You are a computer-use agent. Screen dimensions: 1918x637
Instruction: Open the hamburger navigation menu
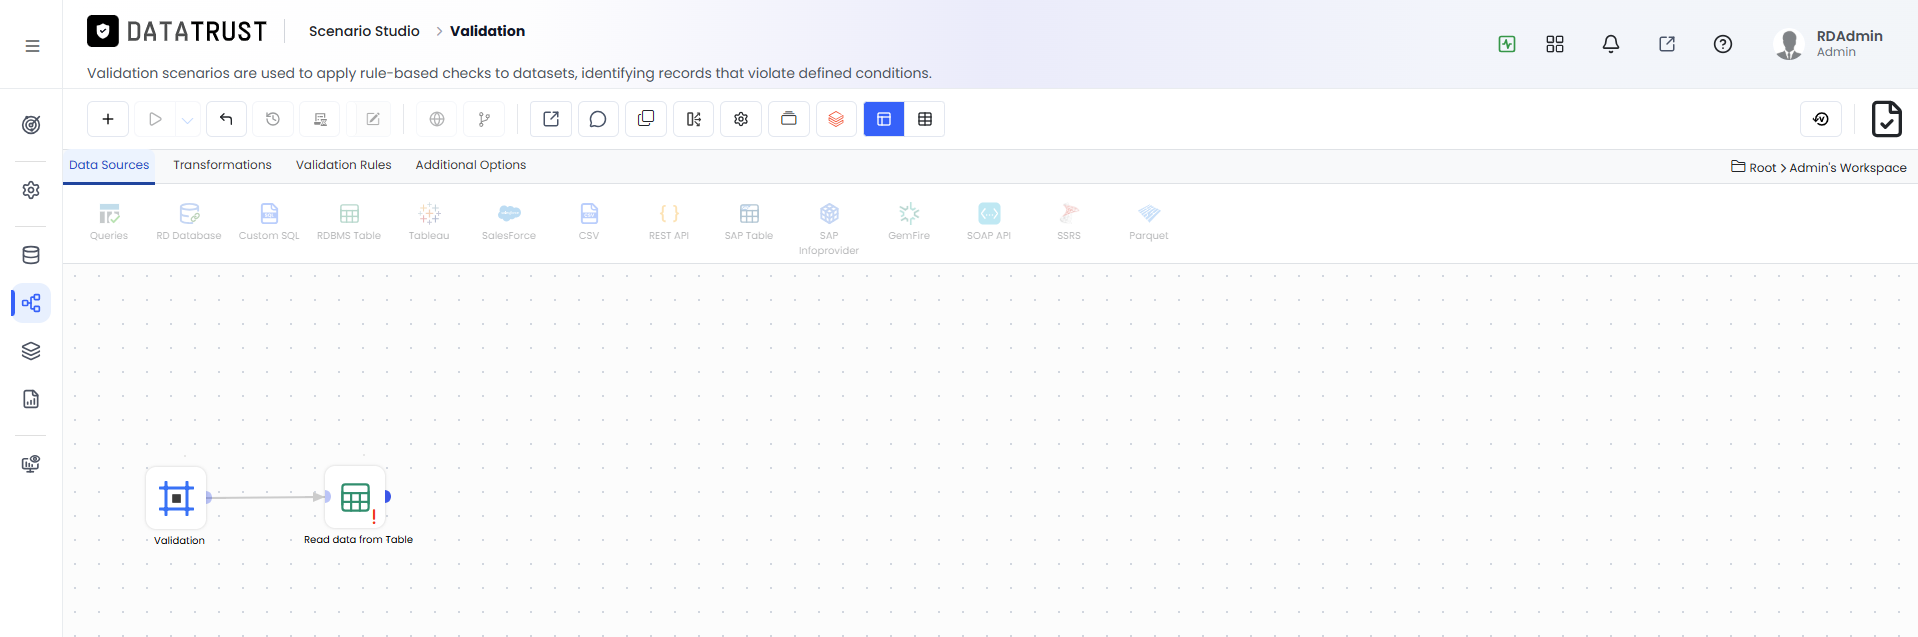click(x=32, y=46)
